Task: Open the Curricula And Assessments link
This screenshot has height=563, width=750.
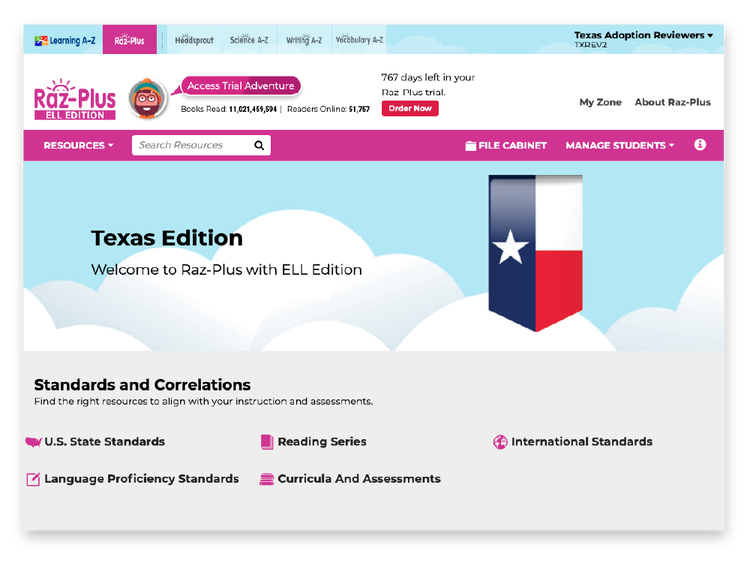Action: click(359, 479)
